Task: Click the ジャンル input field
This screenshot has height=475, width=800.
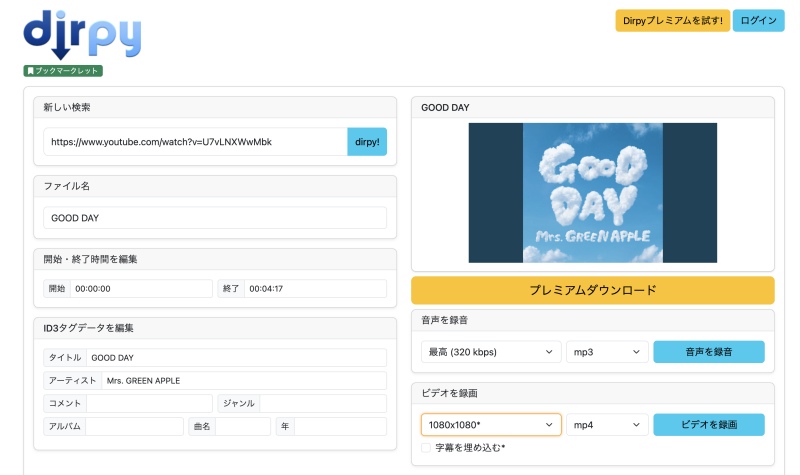Action: [323, 403]
